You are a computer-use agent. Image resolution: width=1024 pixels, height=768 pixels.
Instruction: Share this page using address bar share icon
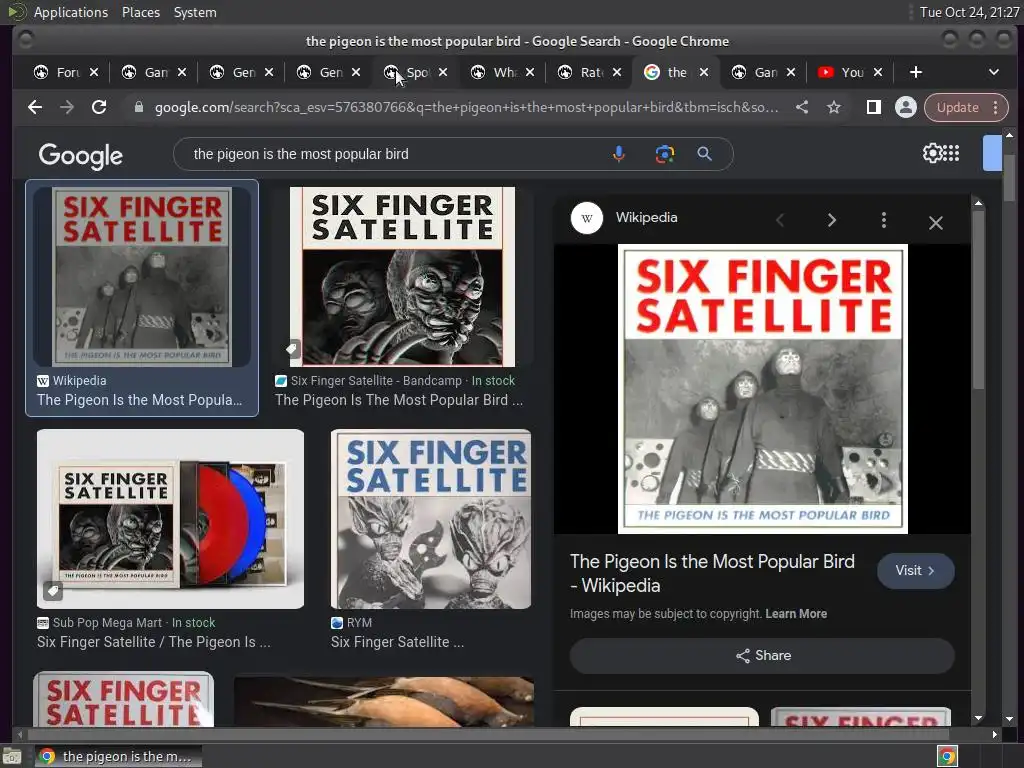point(802,107)
